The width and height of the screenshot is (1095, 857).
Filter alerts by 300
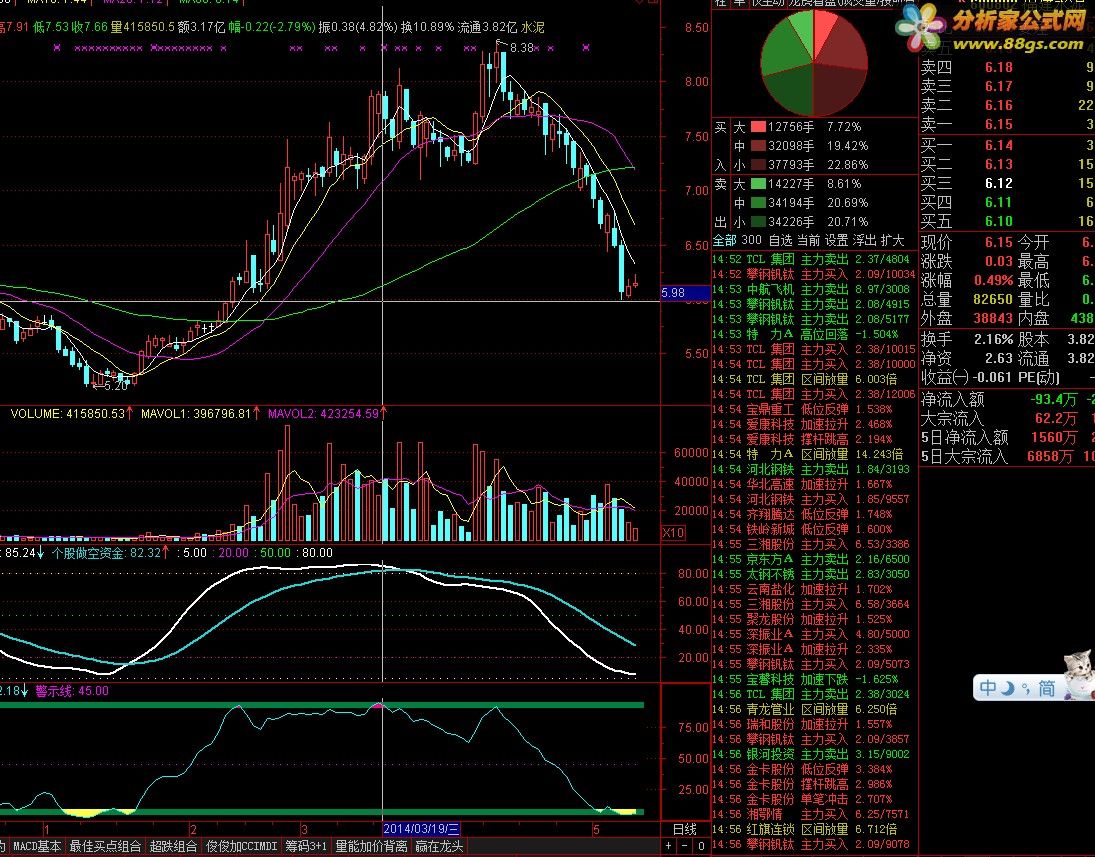click(x=751, y=240)
